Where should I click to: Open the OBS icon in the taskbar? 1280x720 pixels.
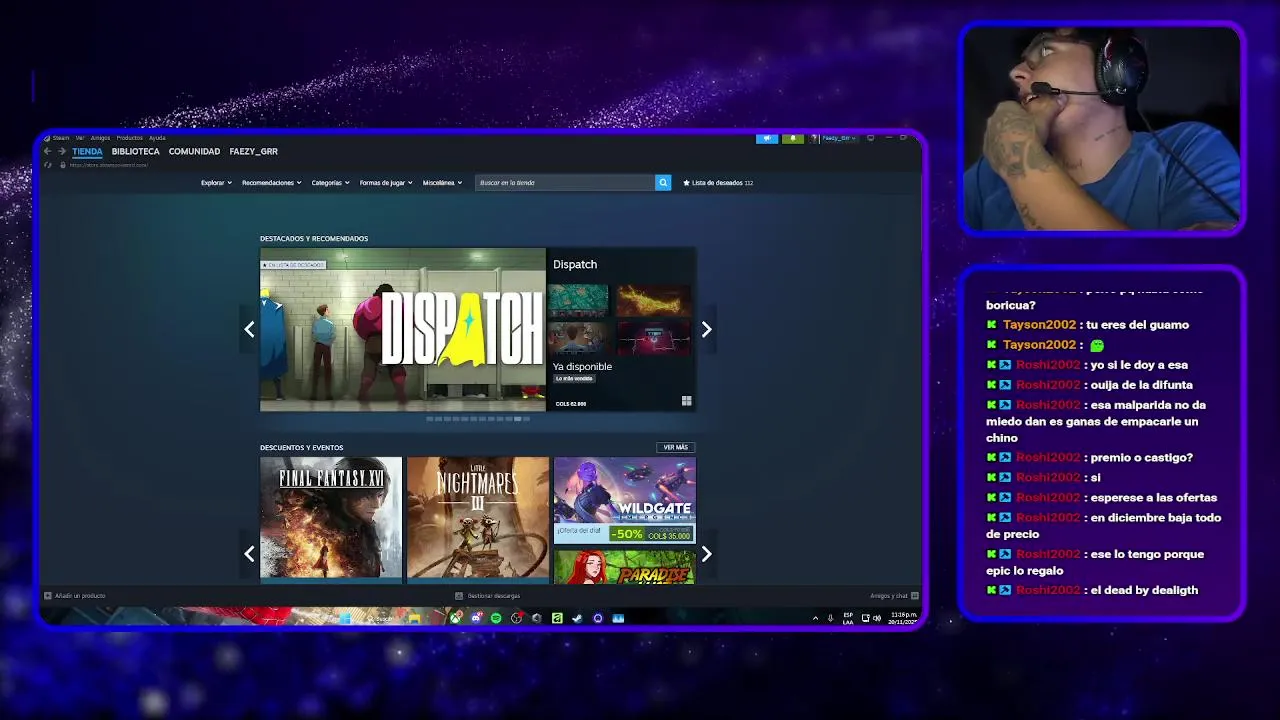click(x=516, y=618)
